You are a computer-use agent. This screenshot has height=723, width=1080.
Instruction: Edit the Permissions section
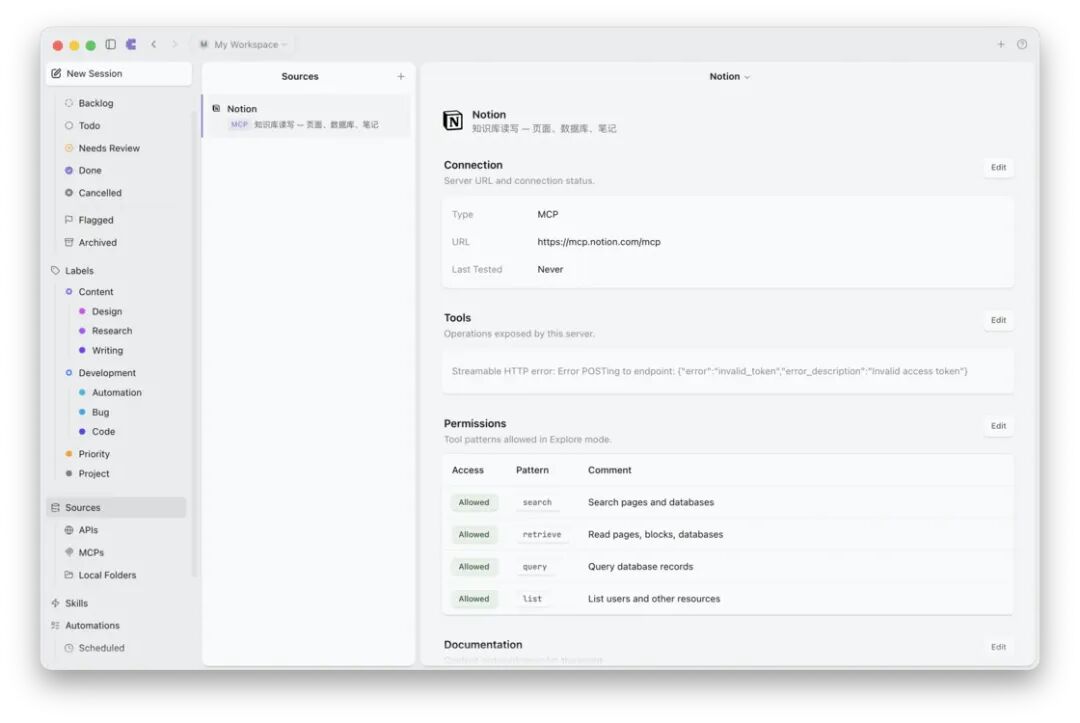tap(998, 426)
